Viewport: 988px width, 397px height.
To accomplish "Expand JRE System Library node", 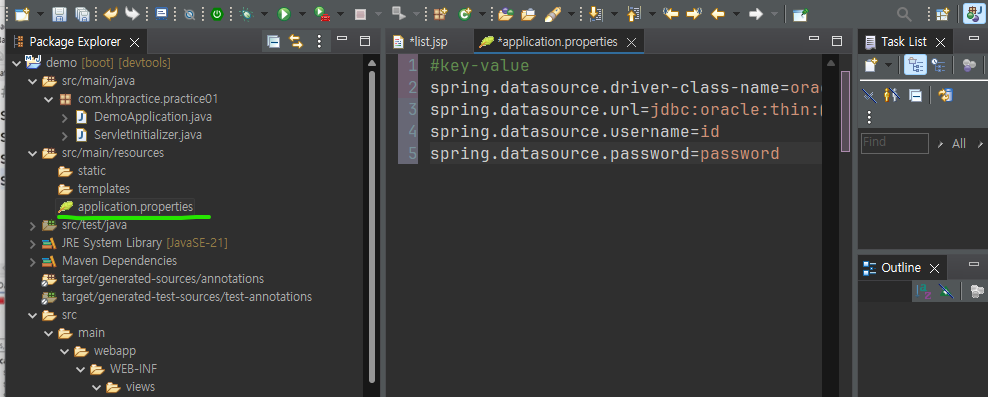I will click(x=33, y=243).
